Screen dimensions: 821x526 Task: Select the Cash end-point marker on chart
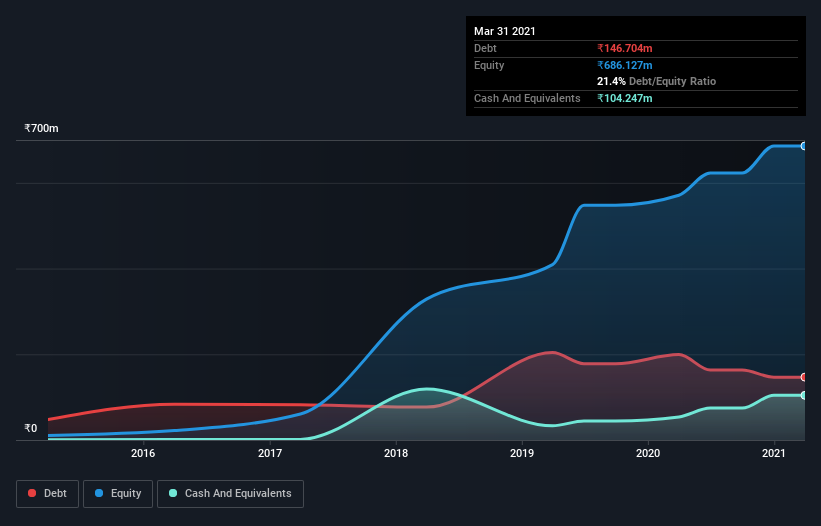[x=804, y=395]
